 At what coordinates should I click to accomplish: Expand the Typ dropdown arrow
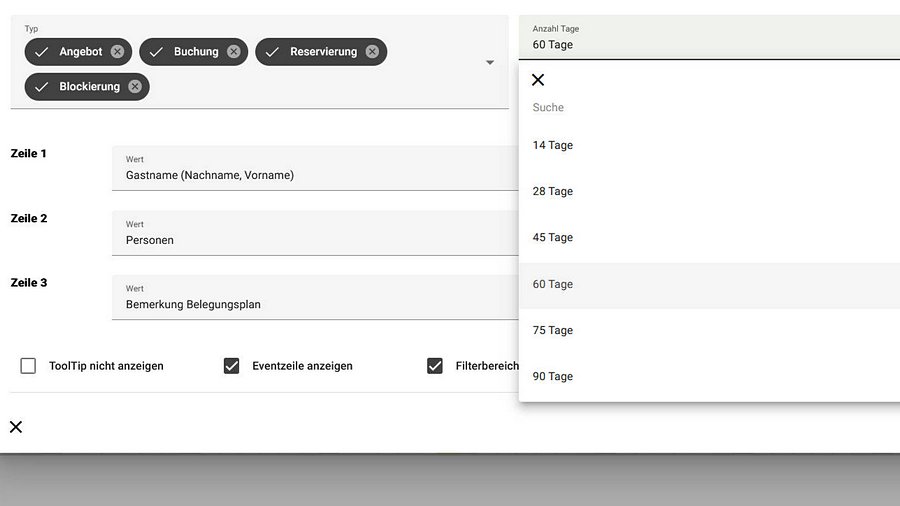[x=490, y=62]
